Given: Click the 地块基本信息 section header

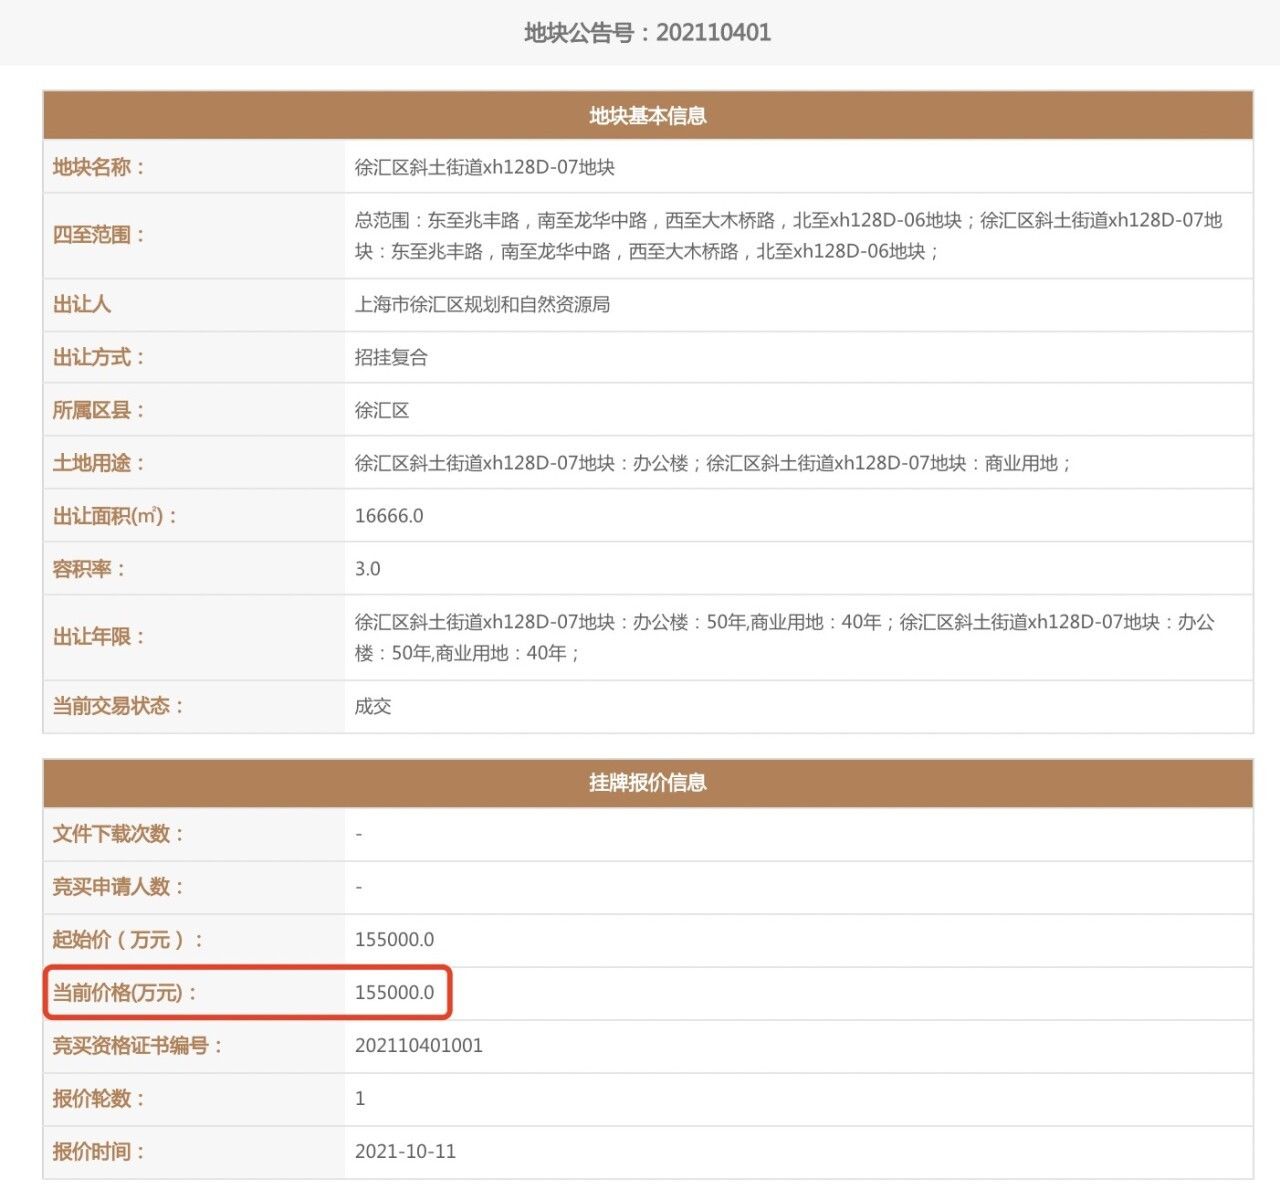Looking at the screenshot, I should coord(648,116).
